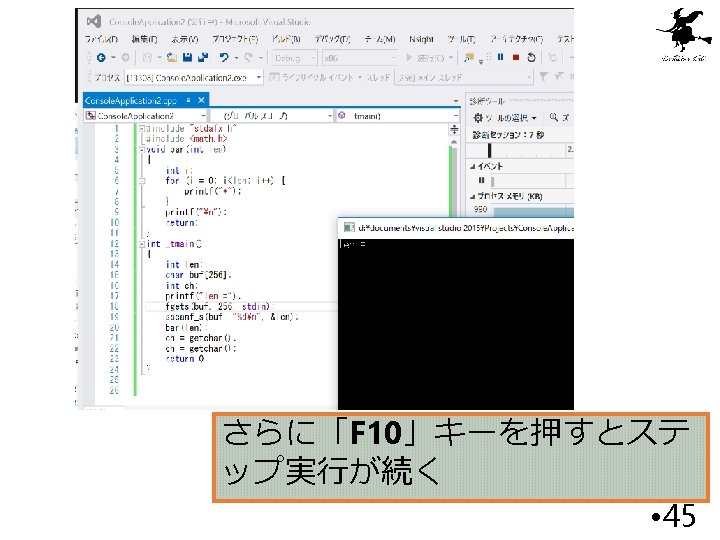
Task: Collapse the void bar function outline
Action: pos(142,150)
